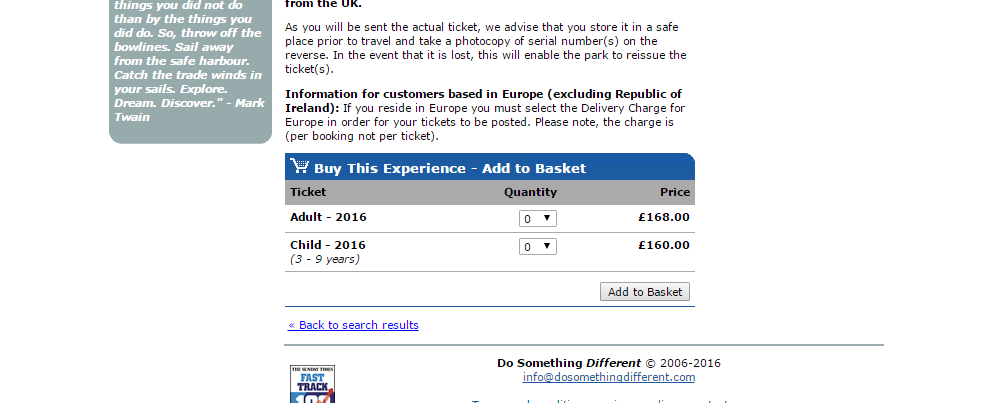Click the (3 - 9 years) age note
982x403 pixels.
[324, 259]
